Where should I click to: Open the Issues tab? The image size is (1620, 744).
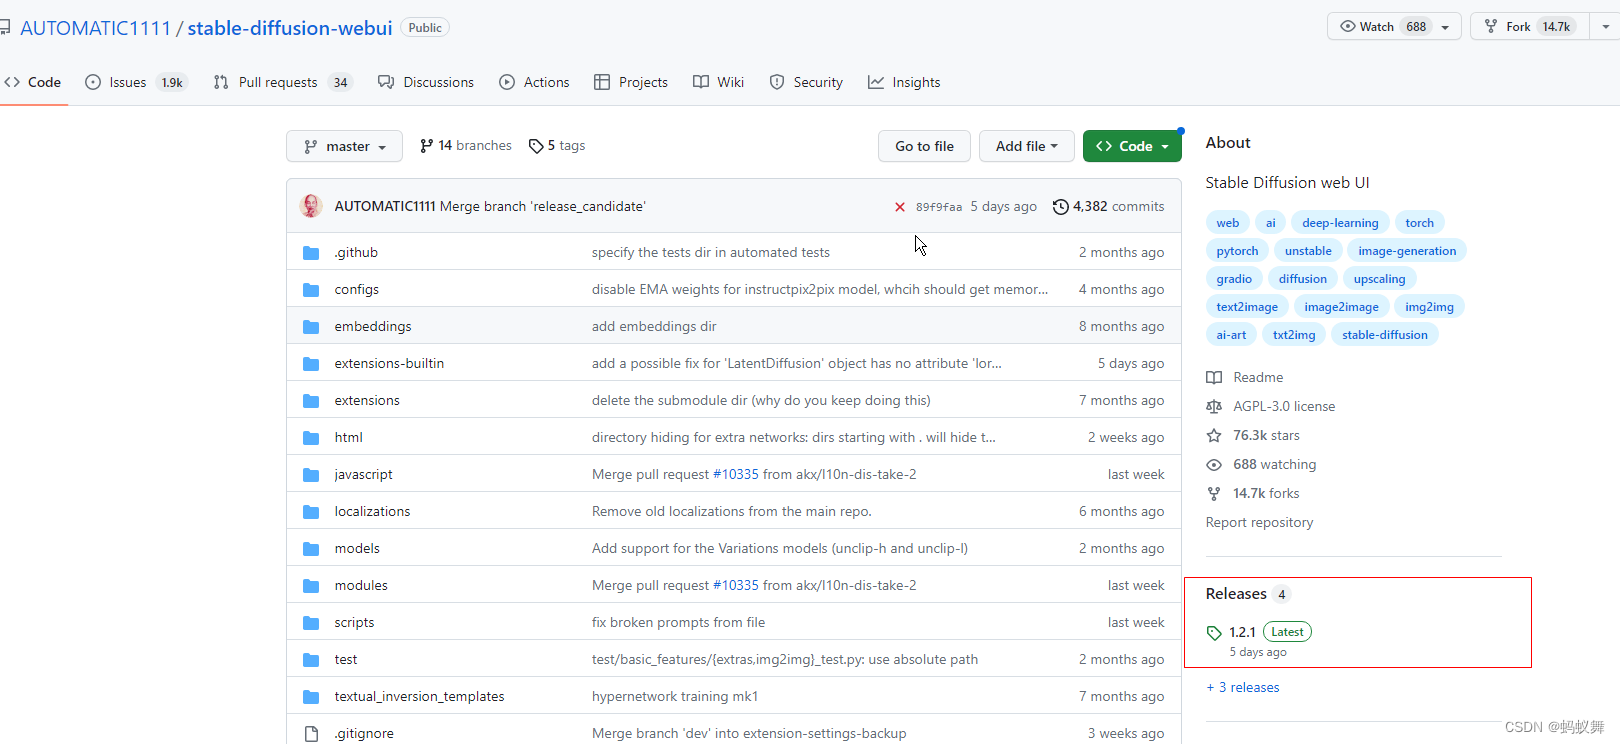[x=136, y=82]
